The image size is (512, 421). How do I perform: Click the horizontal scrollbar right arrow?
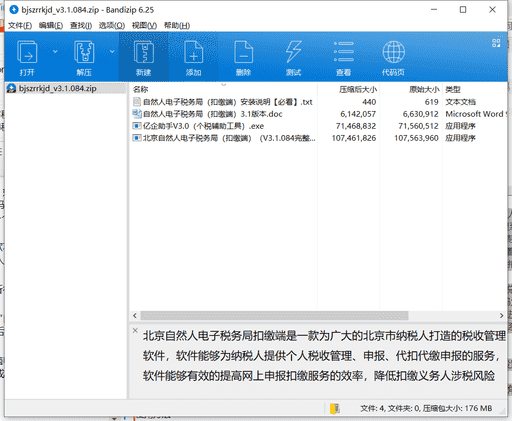coord(501,315)
